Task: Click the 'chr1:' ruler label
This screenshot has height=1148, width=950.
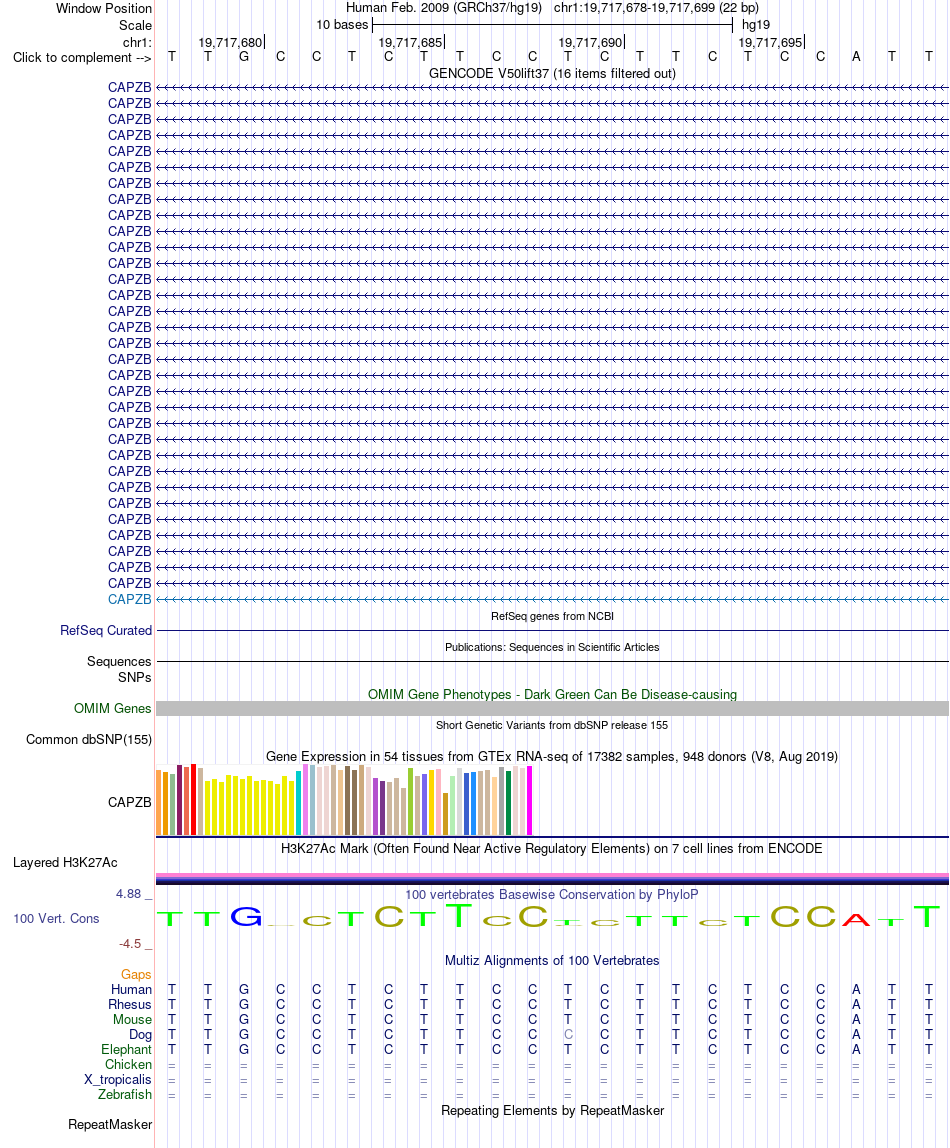Action: click(138, 42)
